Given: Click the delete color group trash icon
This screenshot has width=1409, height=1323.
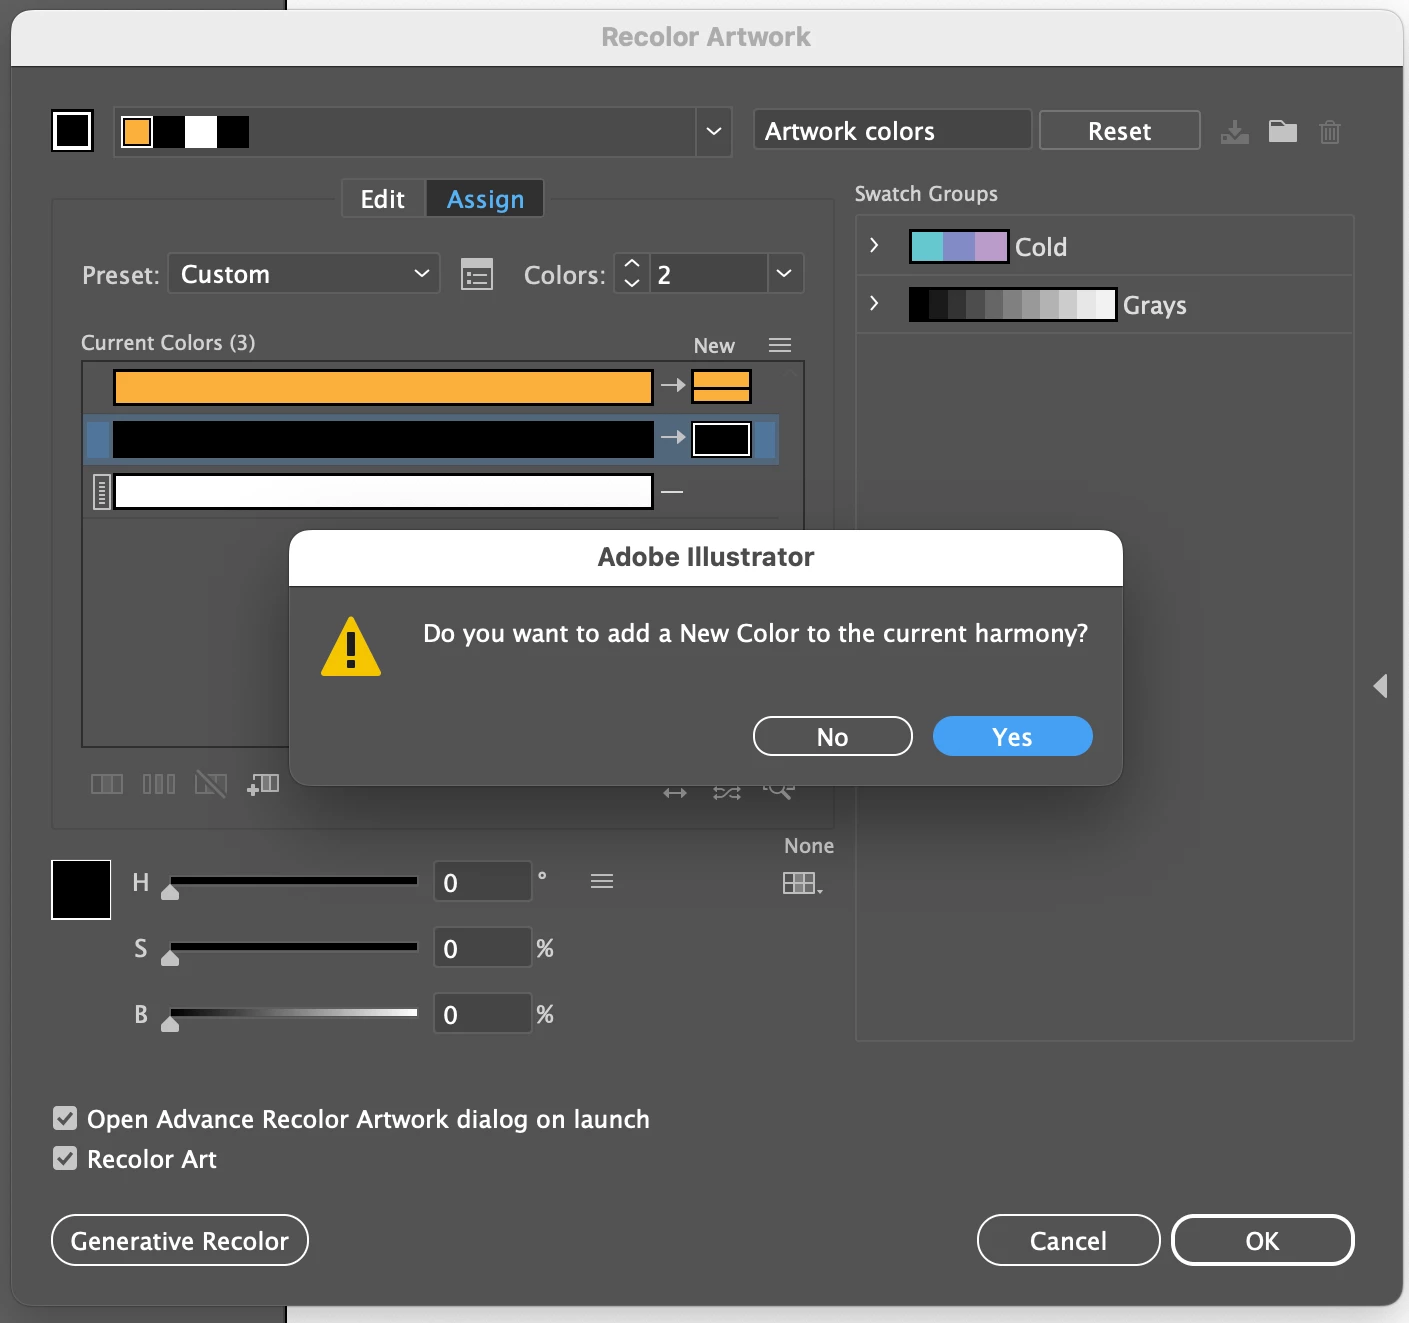Looking at the screenshot, I should (1330, 131).
